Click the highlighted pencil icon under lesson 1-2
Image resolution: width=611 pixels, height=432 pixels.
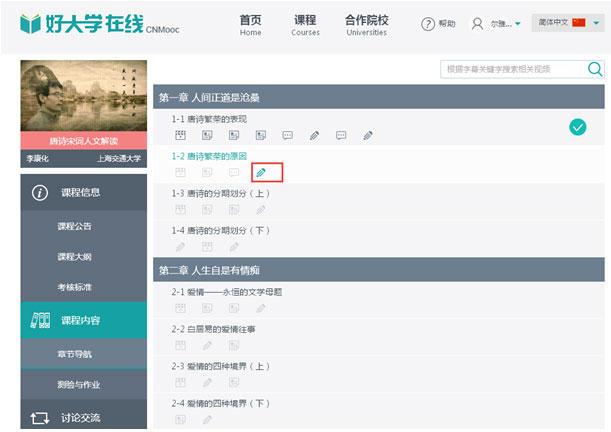(x=261, y=173)
